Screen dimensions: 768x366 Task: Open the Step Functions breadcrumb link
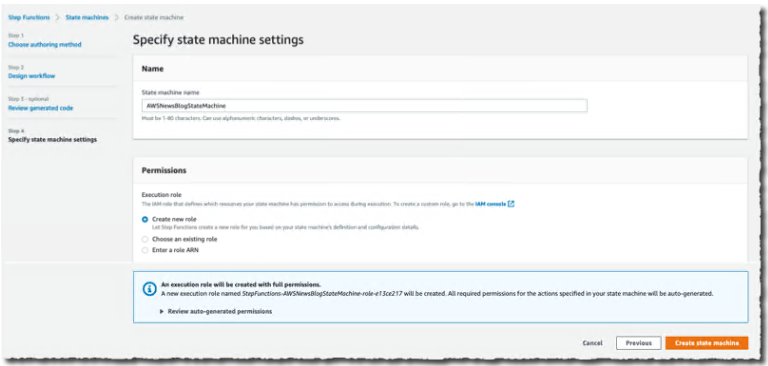pos(29,18)
